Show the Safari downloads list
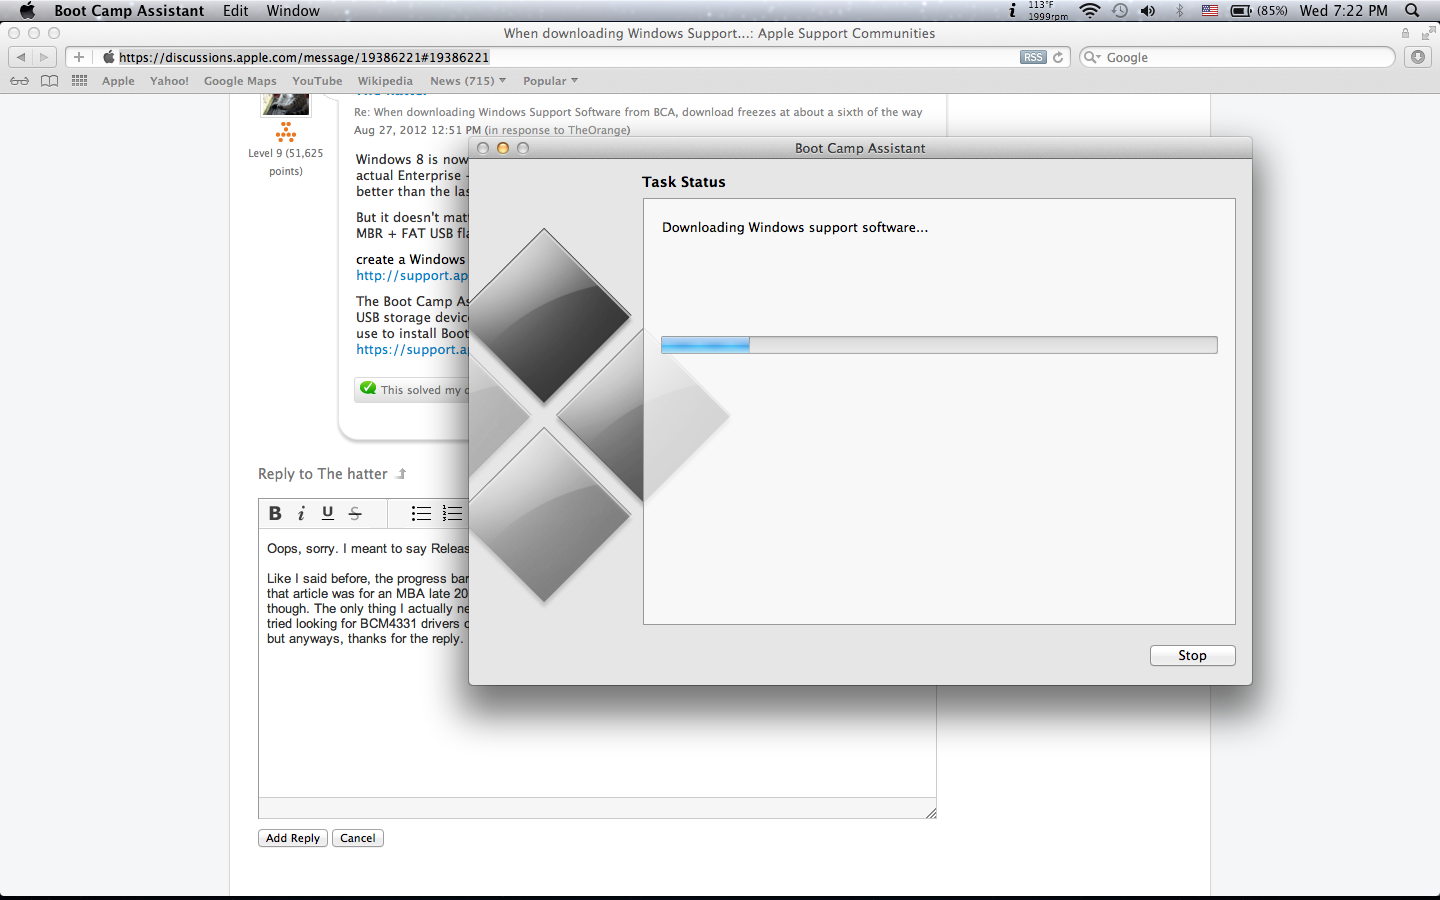This screenshot has width=1440, height=900. (x=1418, y=57)
